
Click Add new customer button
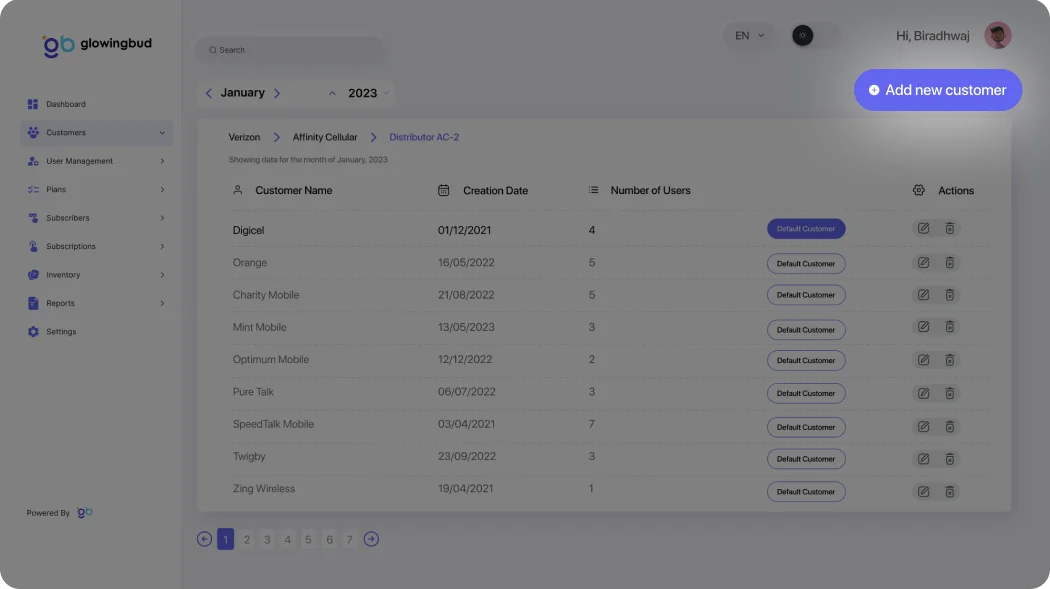[x=937, y=90]
